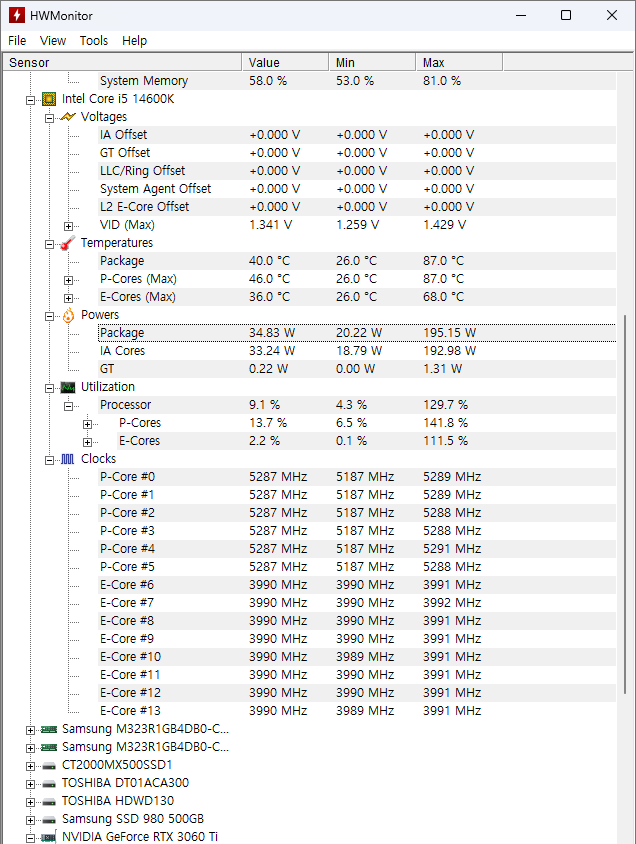Image resolution: width=636 pixels, height=844 pixels.
Task: Select the P-Core #0 clock row
Action: pyautogui.click(x=357, y=477)
